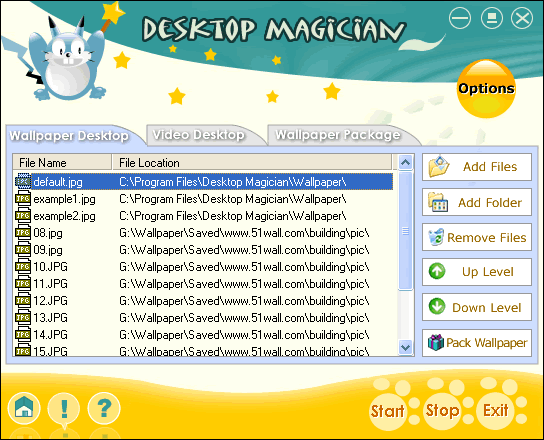The width and height of the screenshot is (544, 440).
Task: Click the exclamation mark info icon
Action: pos(64,408)
